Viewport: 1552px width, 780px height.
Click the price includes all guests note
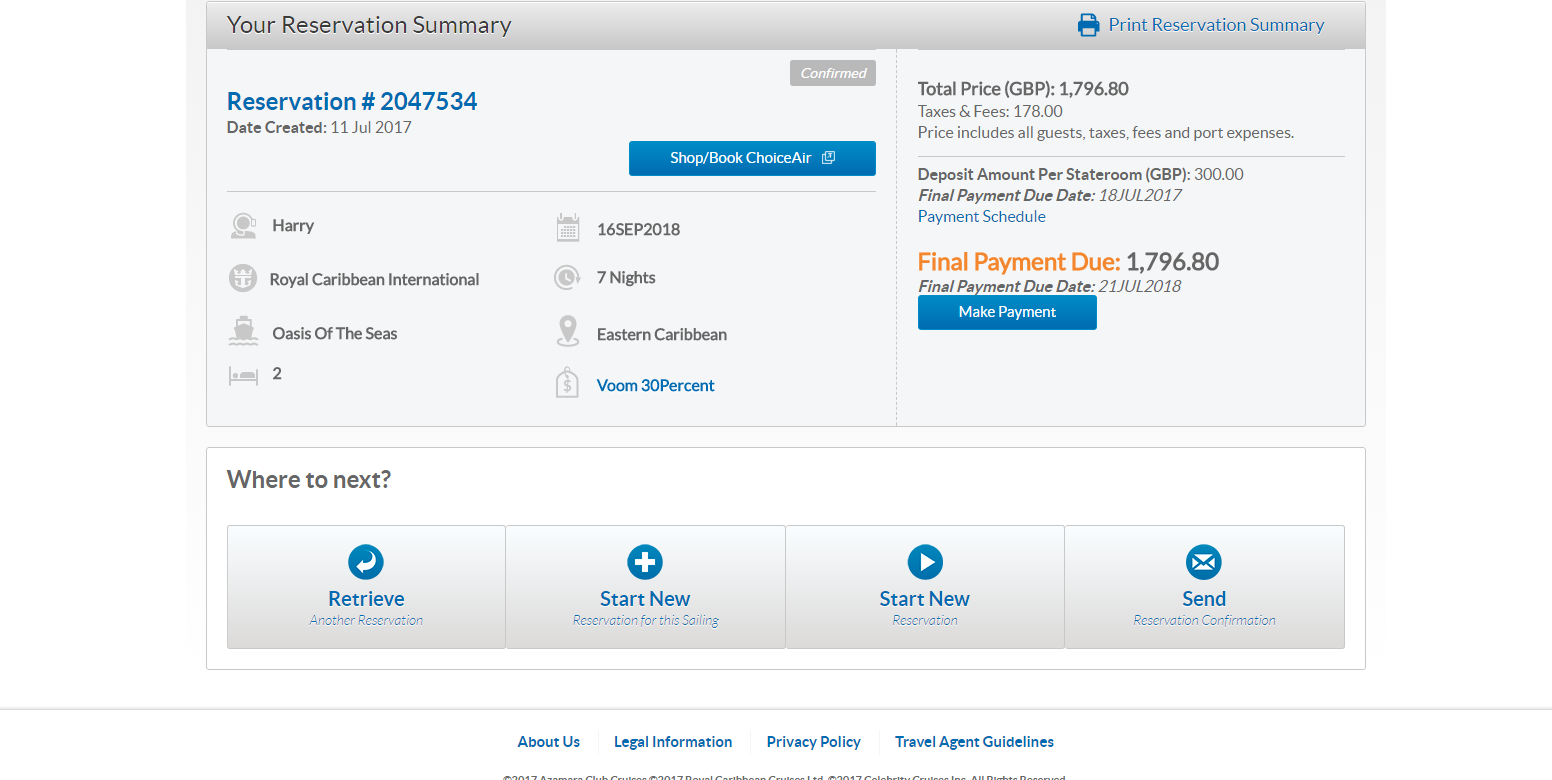point(1106,133)
